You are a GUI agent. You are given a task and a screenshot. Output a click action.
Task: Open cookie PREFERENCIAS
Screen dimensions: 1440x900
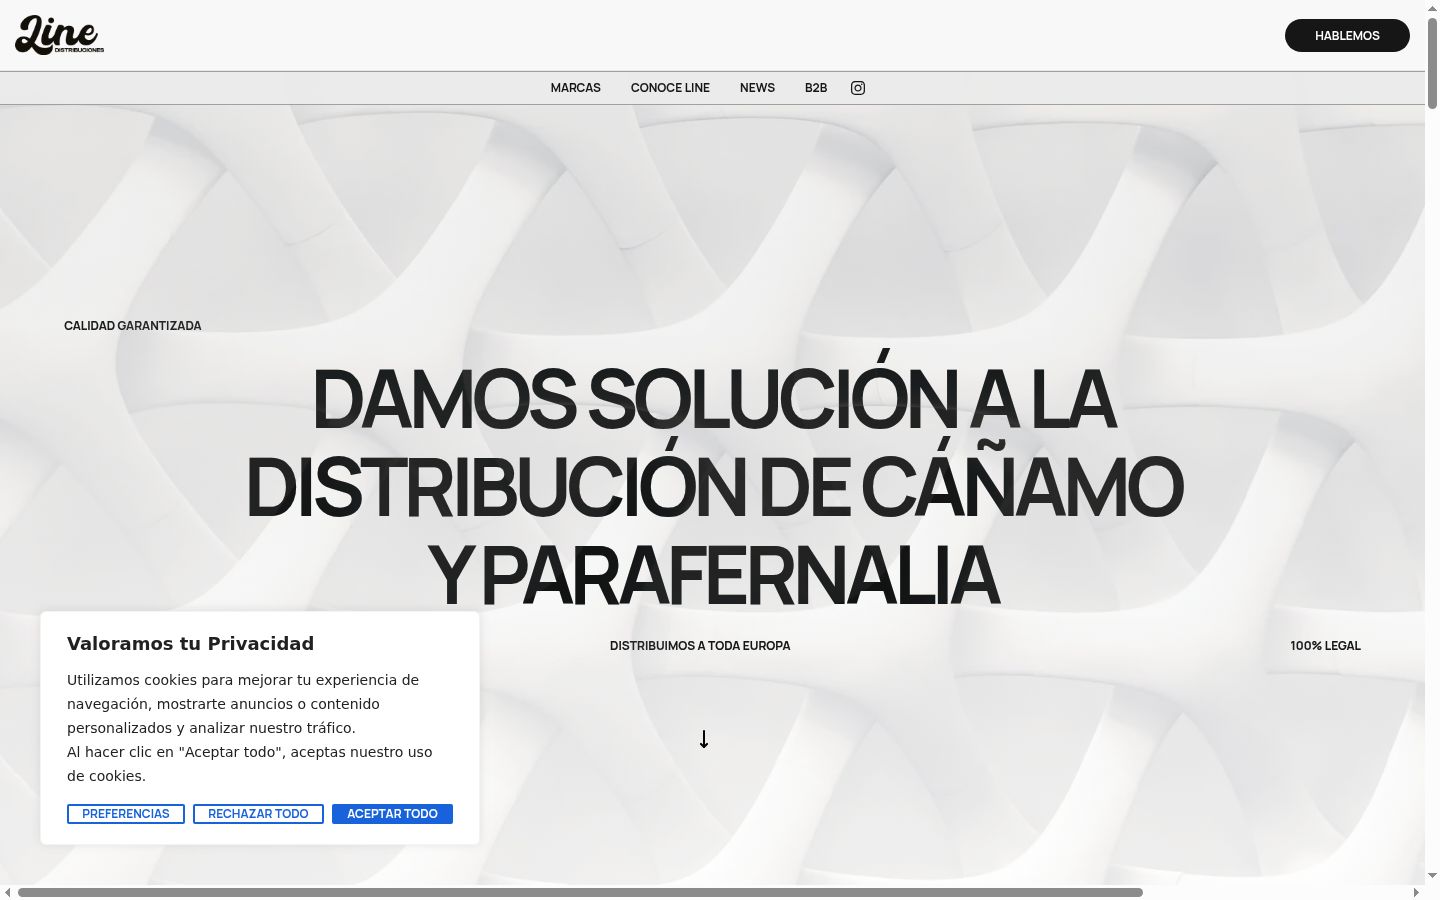tap(126, 814)
